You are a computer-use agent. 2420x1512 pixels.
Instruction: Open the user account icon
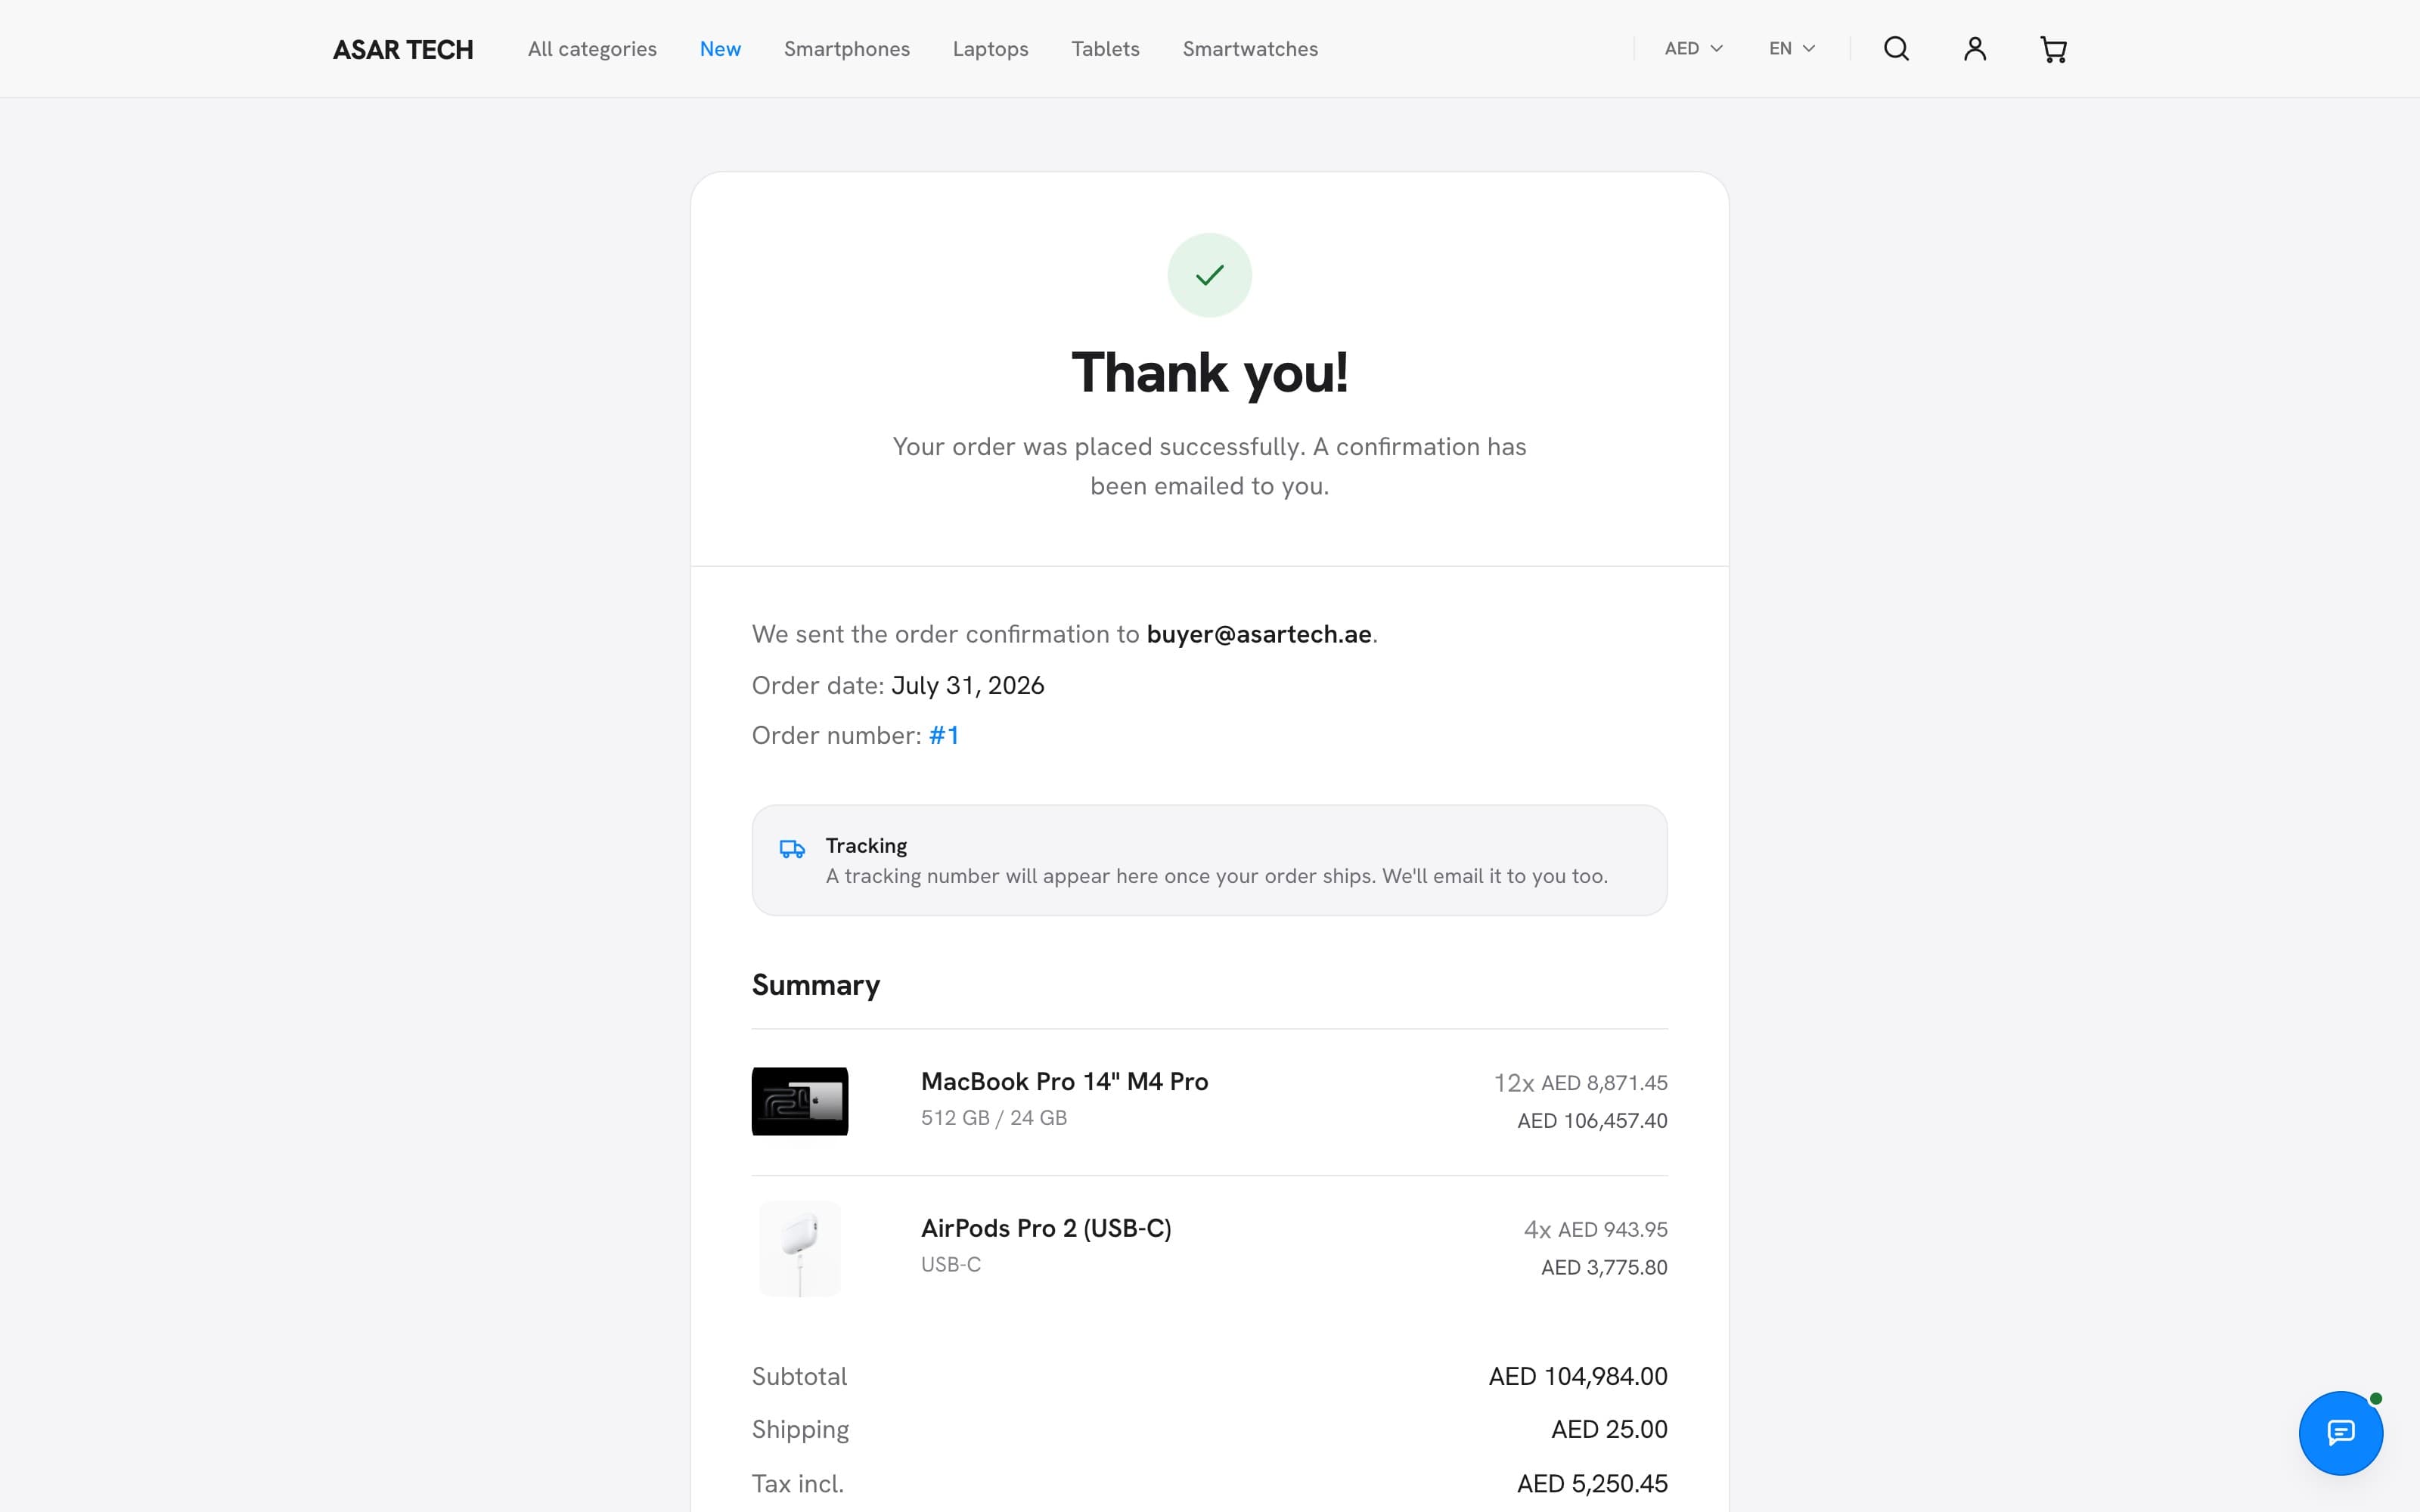click(x=1974, y=49)
